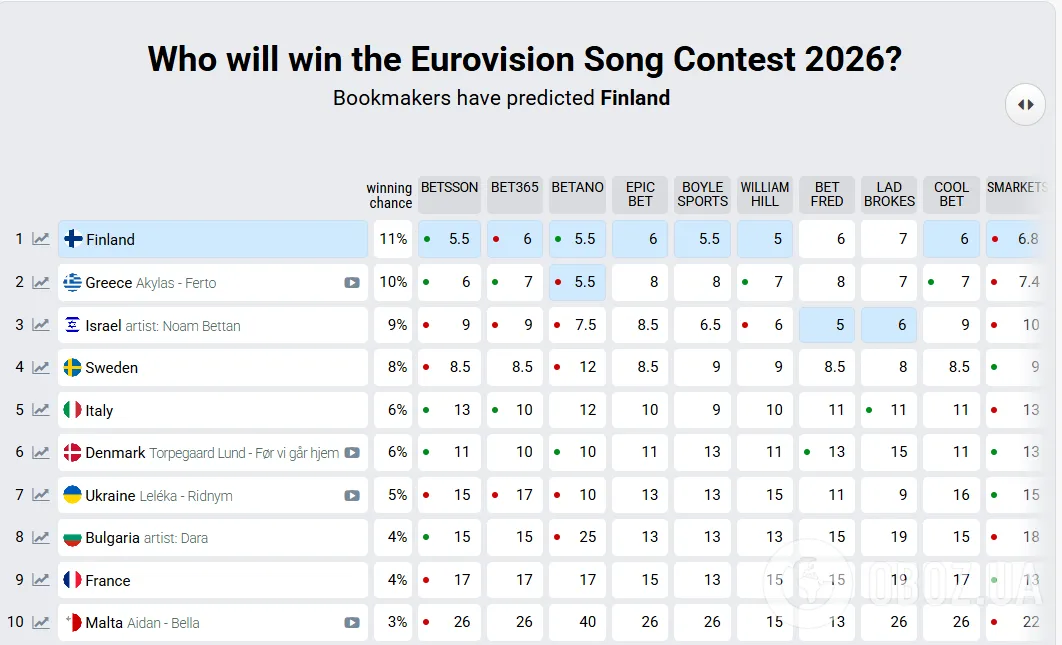
Task: Select the COOL BET column header
Action: 951,195
